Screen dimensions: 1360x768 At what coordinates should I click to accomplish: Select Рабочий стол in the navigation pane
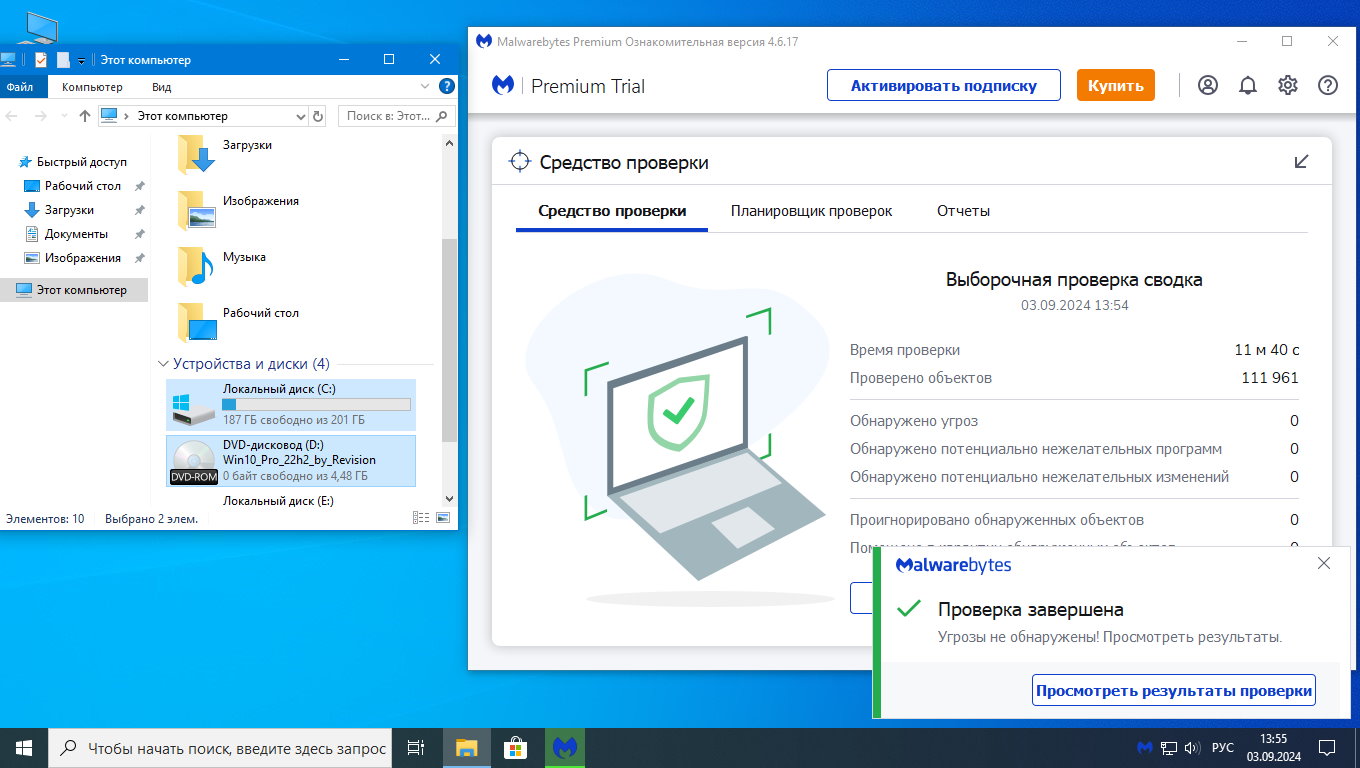tap(83, 186)
